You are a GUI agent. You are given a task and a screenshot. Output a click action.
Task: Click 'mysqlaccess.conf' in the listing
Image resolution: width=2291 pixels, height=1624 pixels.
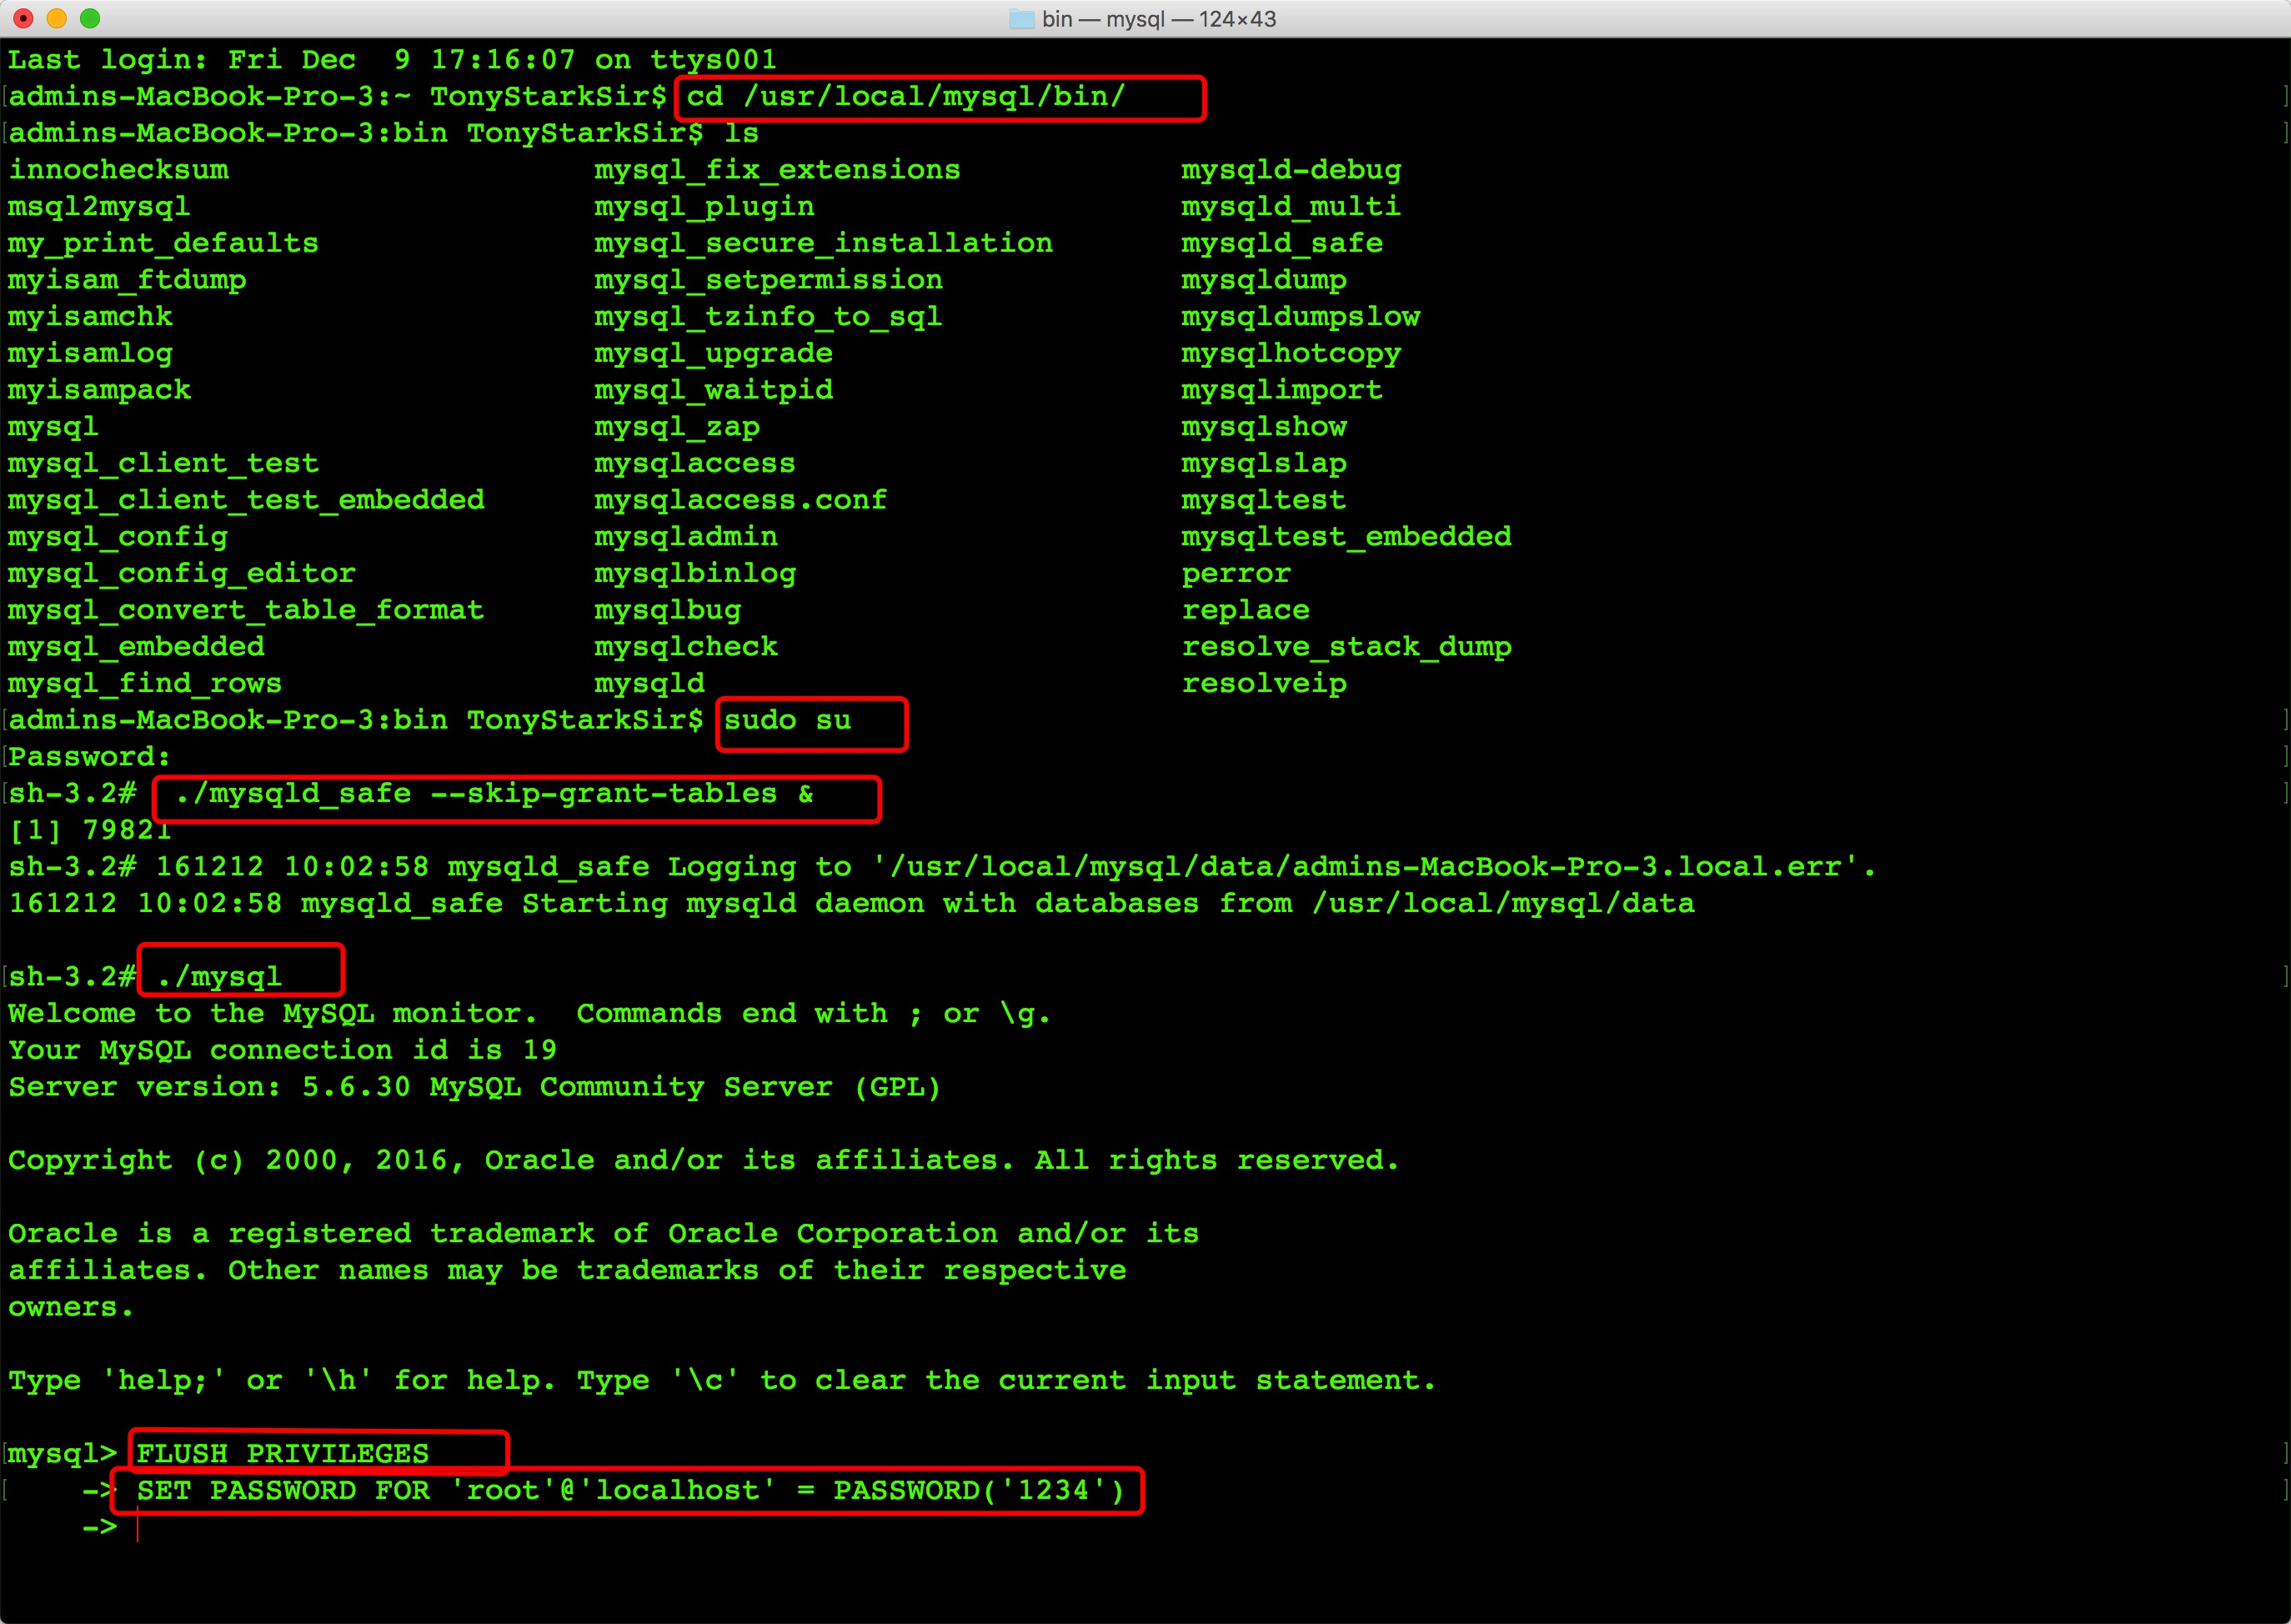[740, 500]
